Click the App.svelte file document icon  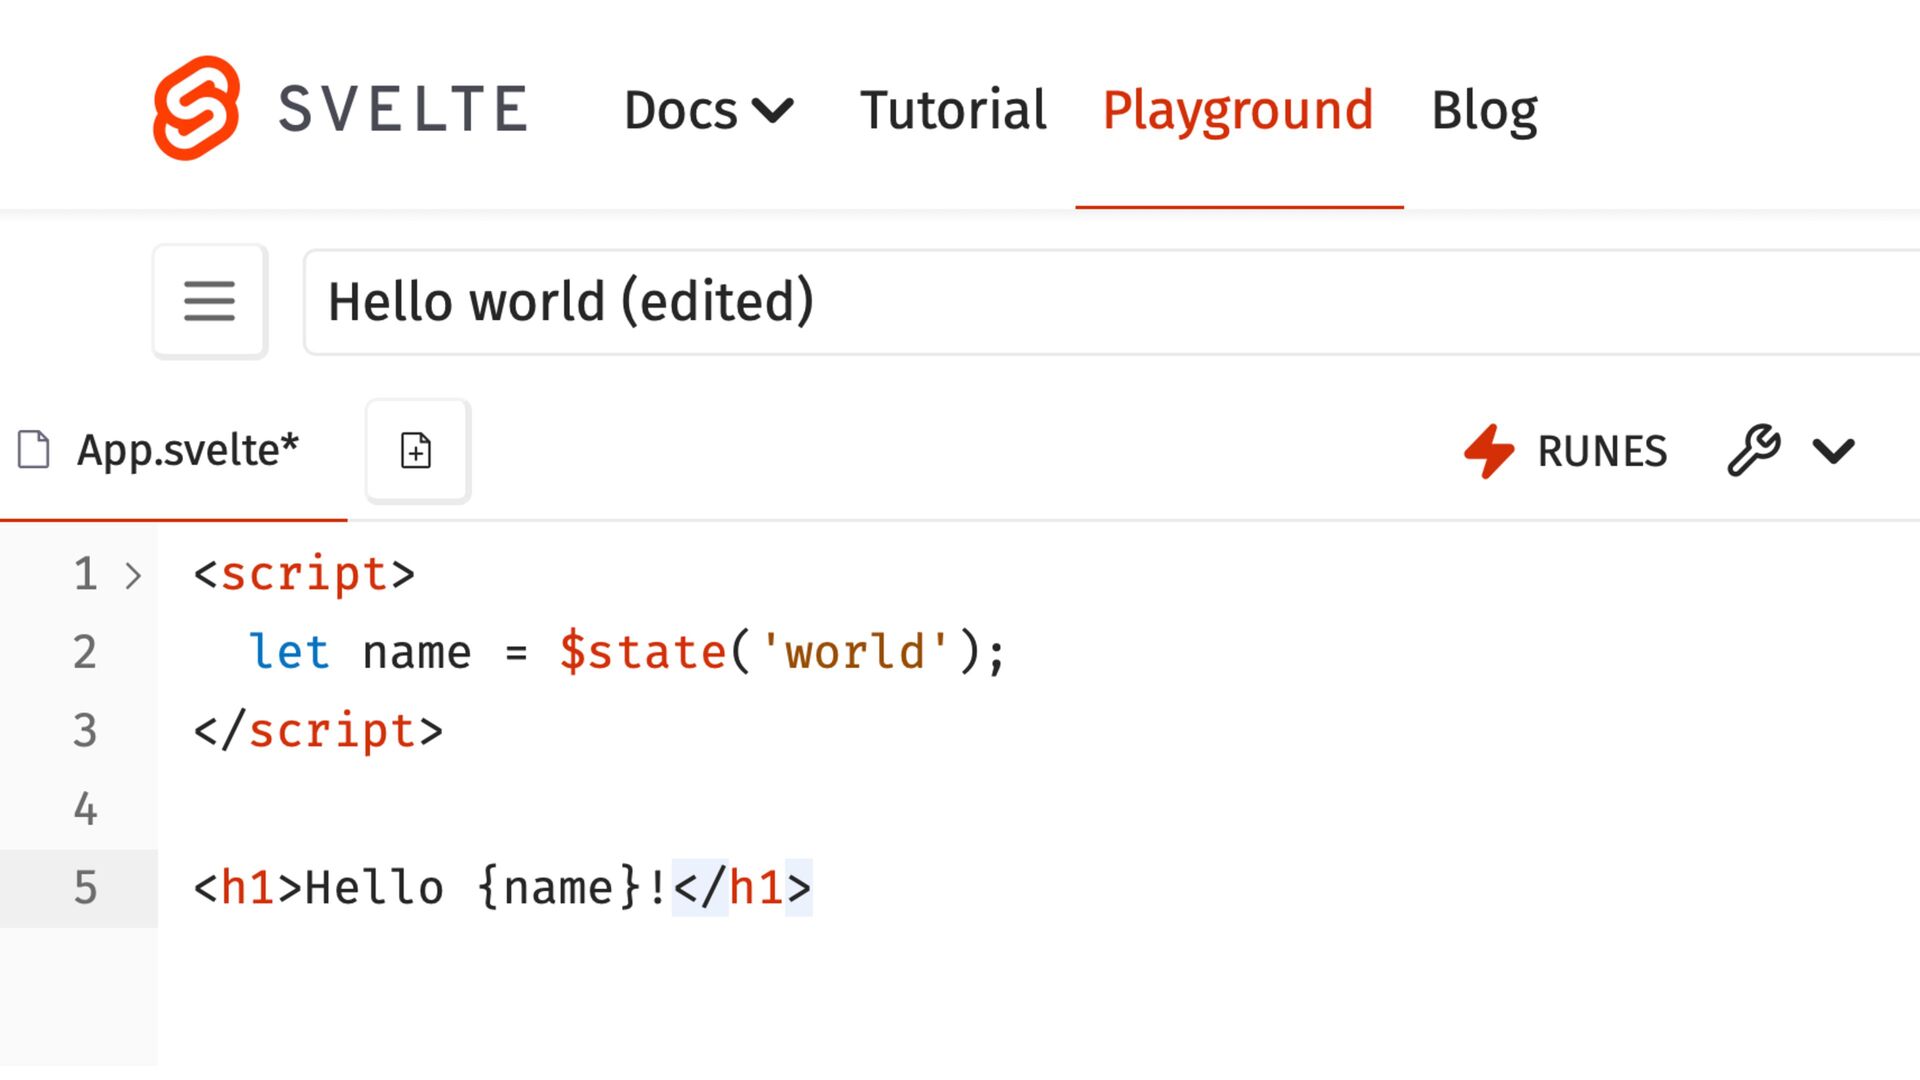click(34, 450)
